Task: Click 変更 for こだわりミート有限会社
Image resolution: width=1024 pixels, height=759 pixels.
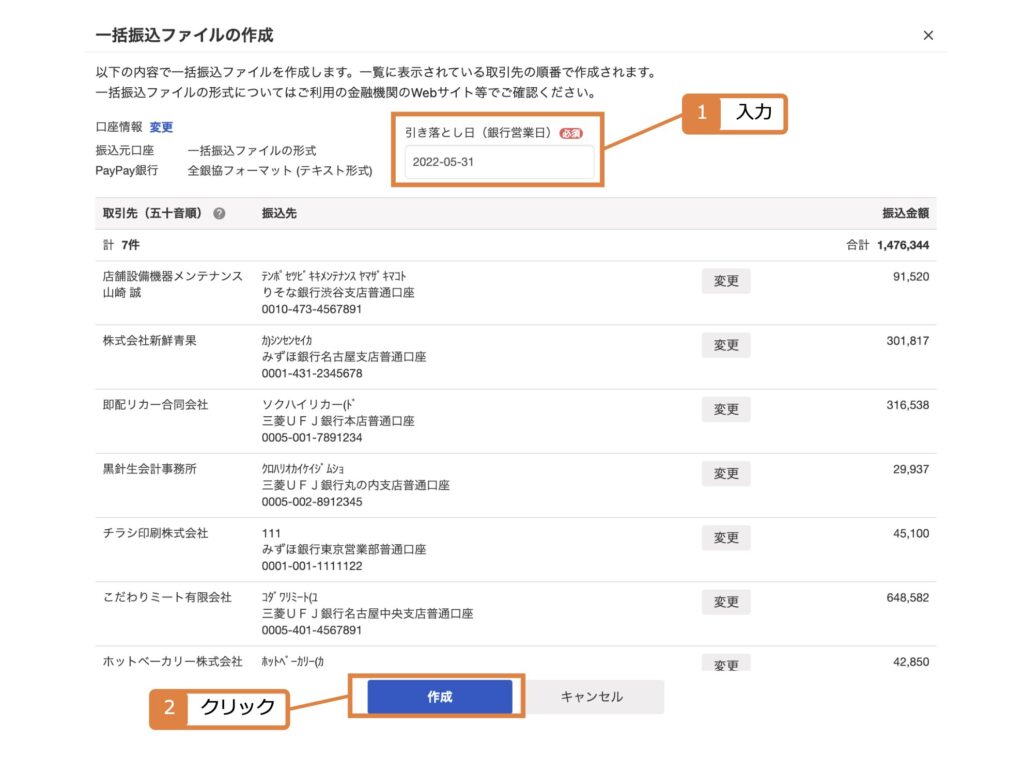Action: pos(726,602)
